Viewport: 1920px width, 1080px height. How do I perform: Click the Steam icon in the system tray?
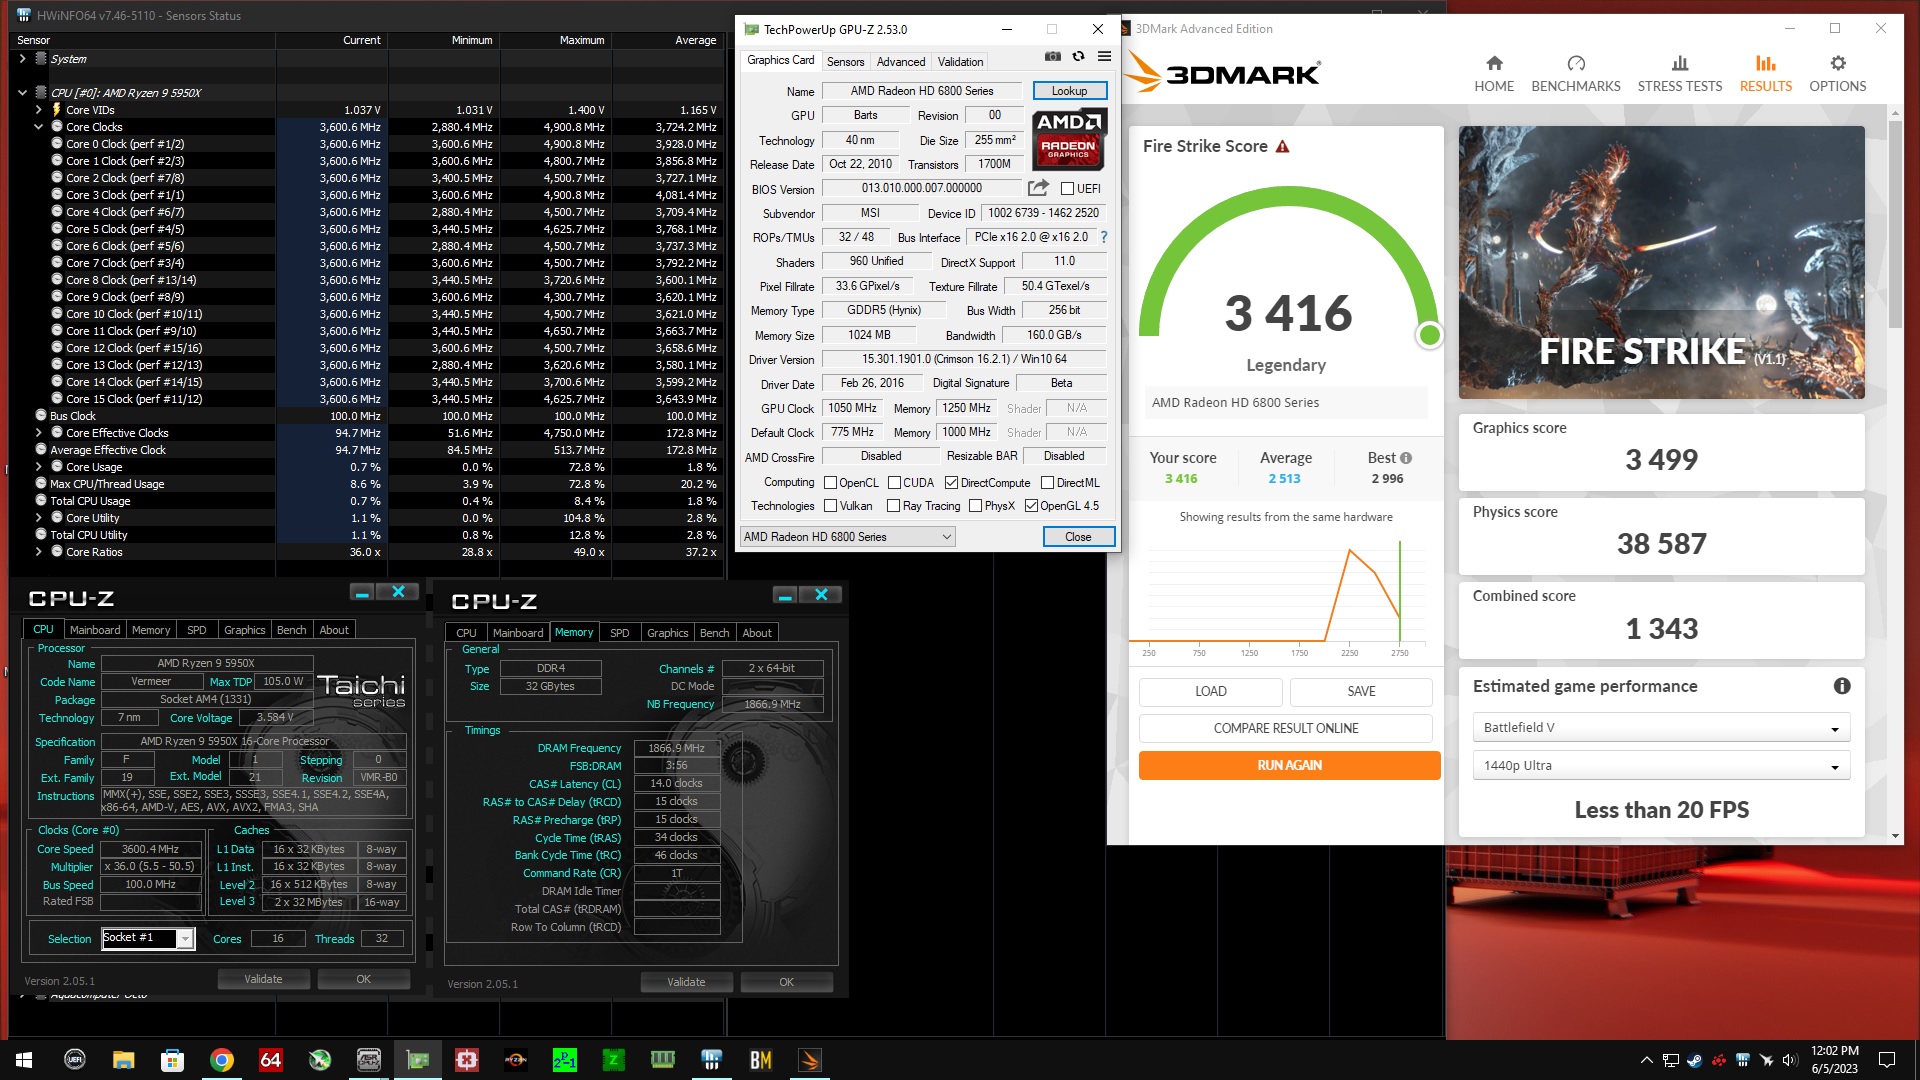1694,1060
